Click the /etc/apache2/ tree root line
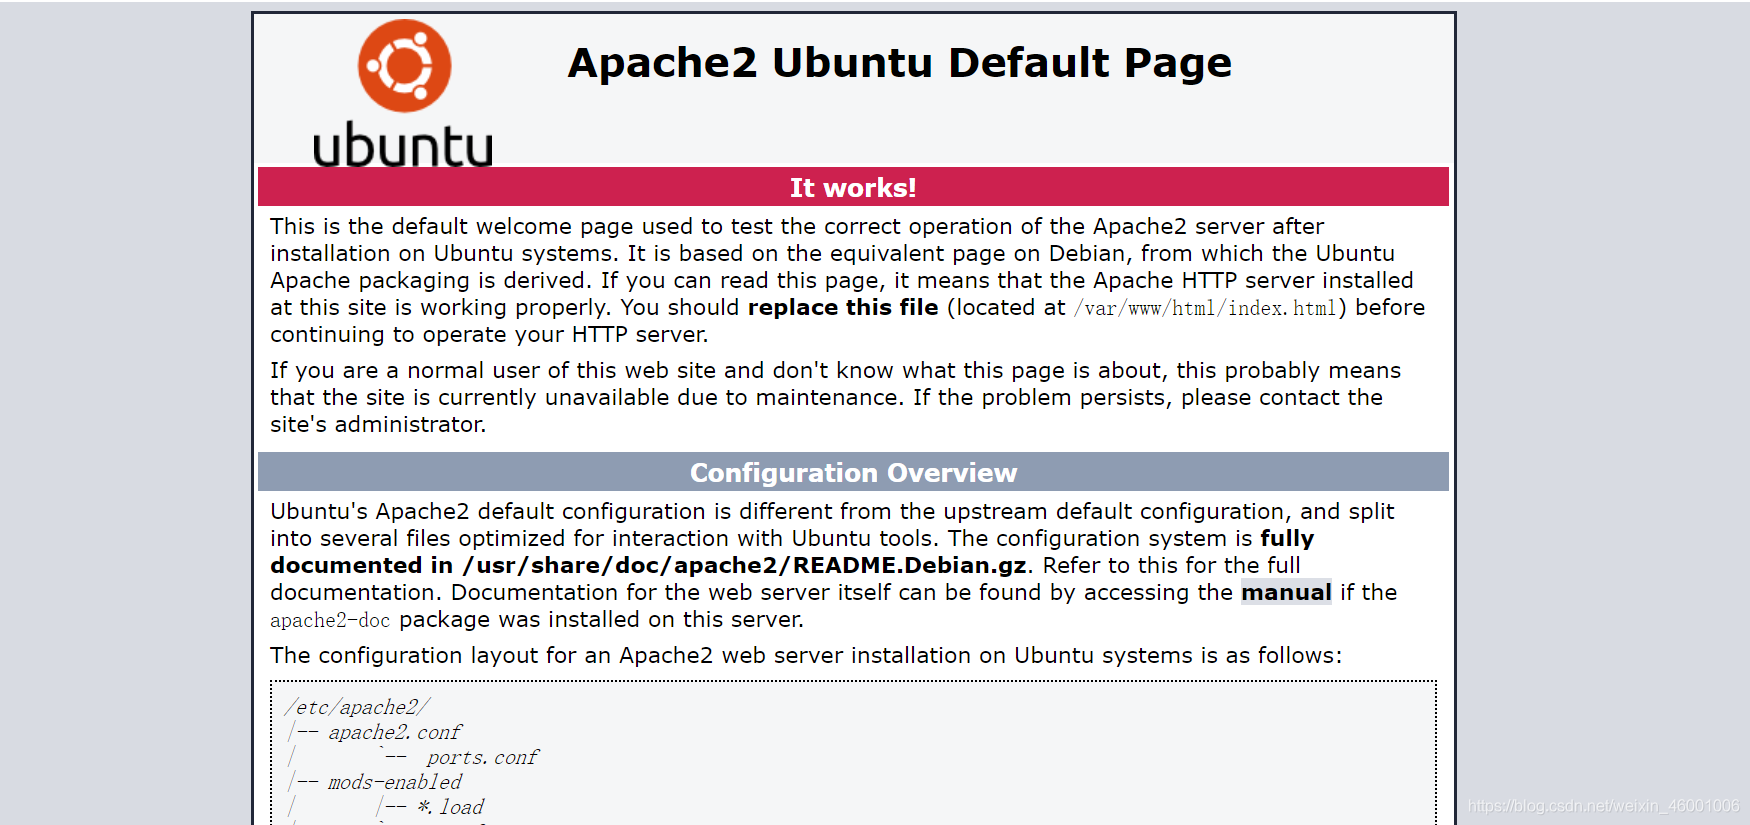The image size is (1750, 825). [x=357, y=707]
